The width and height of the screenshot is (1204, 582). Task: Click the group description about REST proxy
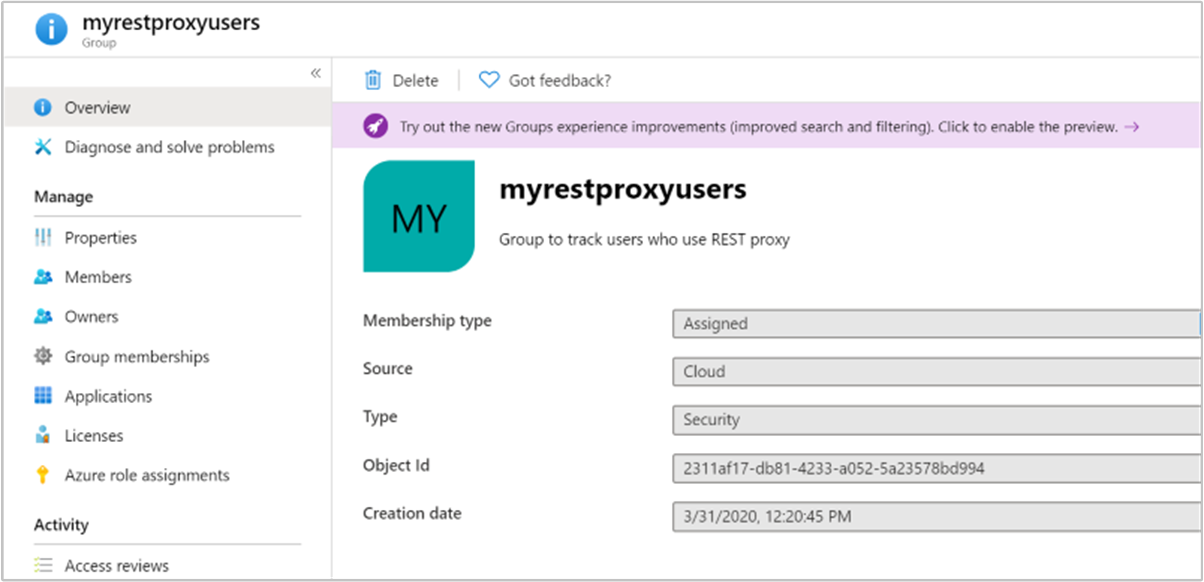tap(644, 240)
